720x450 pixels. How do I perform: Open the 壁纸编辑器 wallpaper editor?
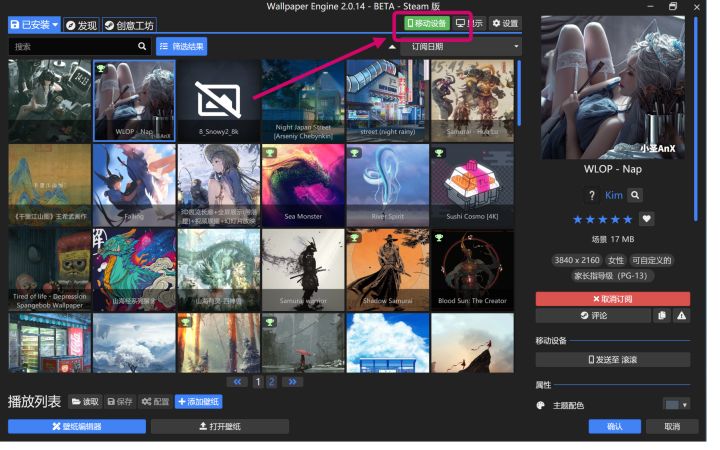pyautogui.click(x=77, y=427)
